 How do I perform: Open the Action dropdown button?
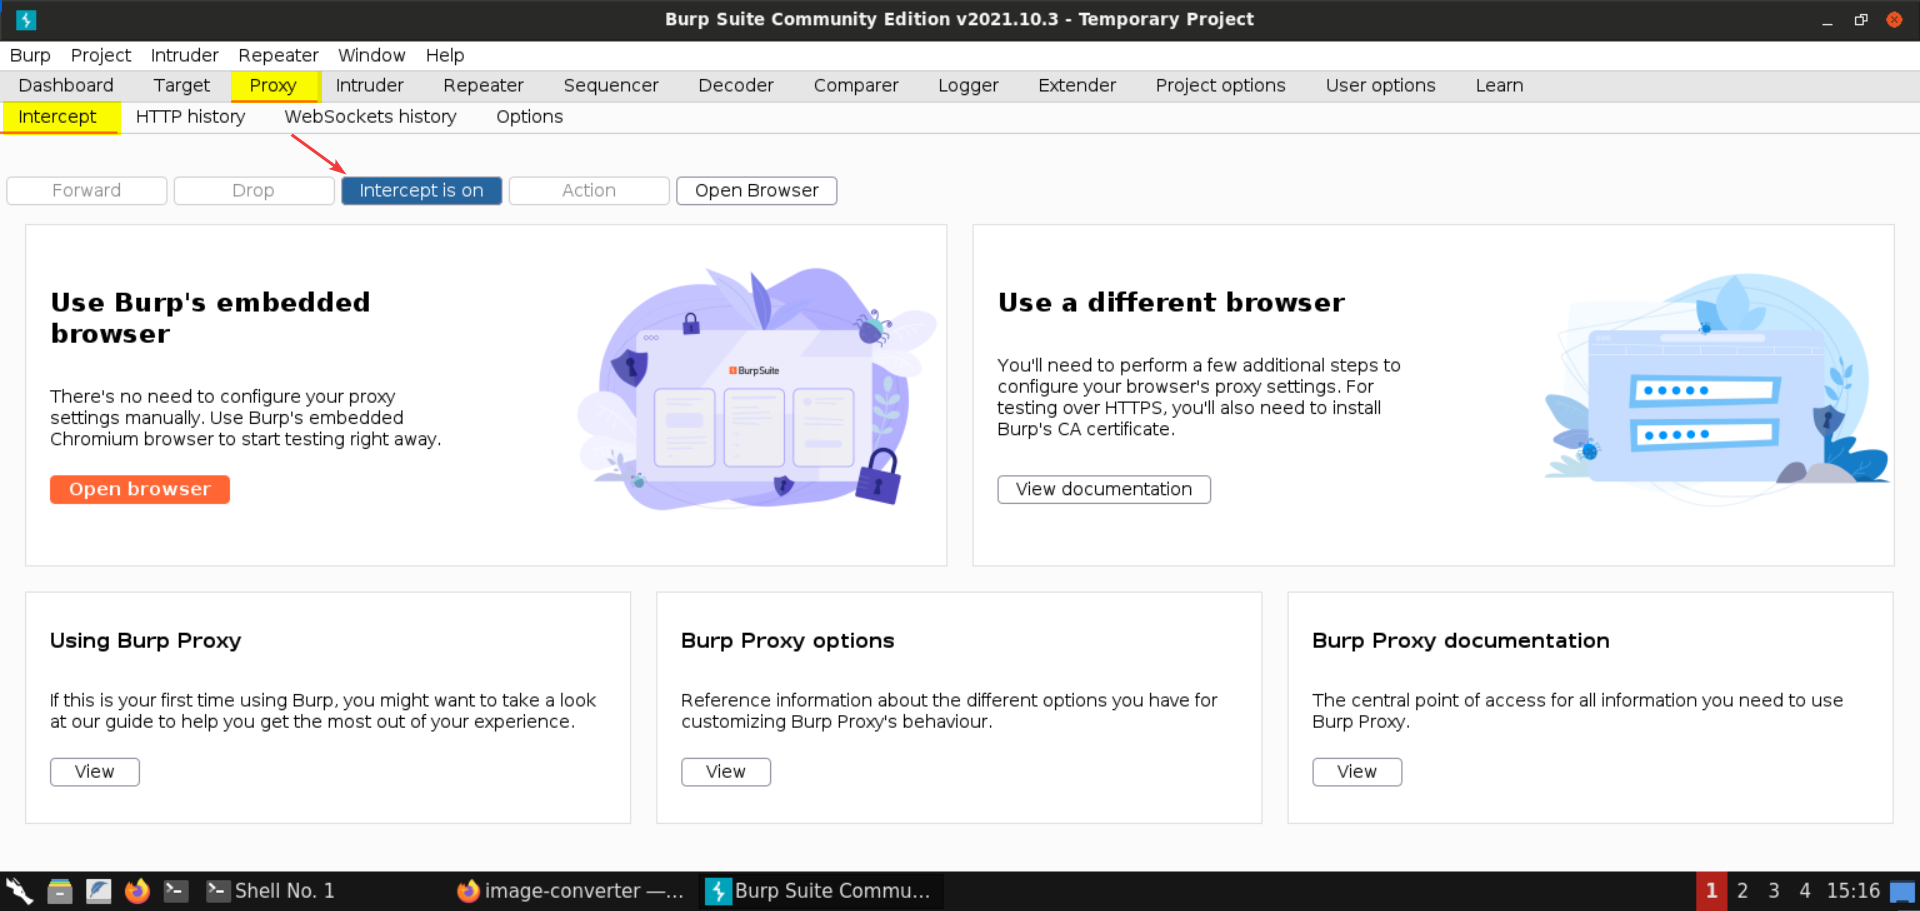pos(589,190)
